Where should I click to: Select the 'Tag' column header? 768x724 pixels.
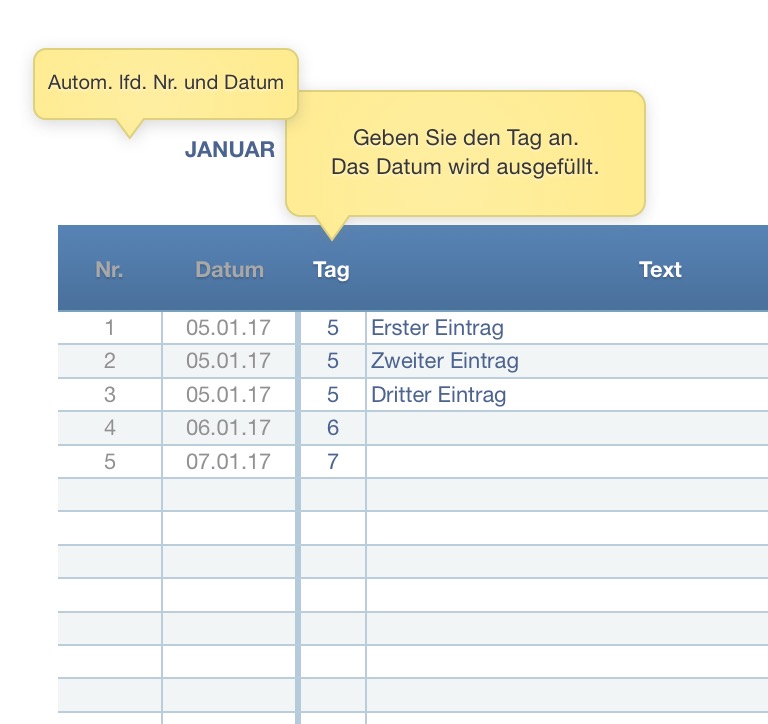pos(331,270)
